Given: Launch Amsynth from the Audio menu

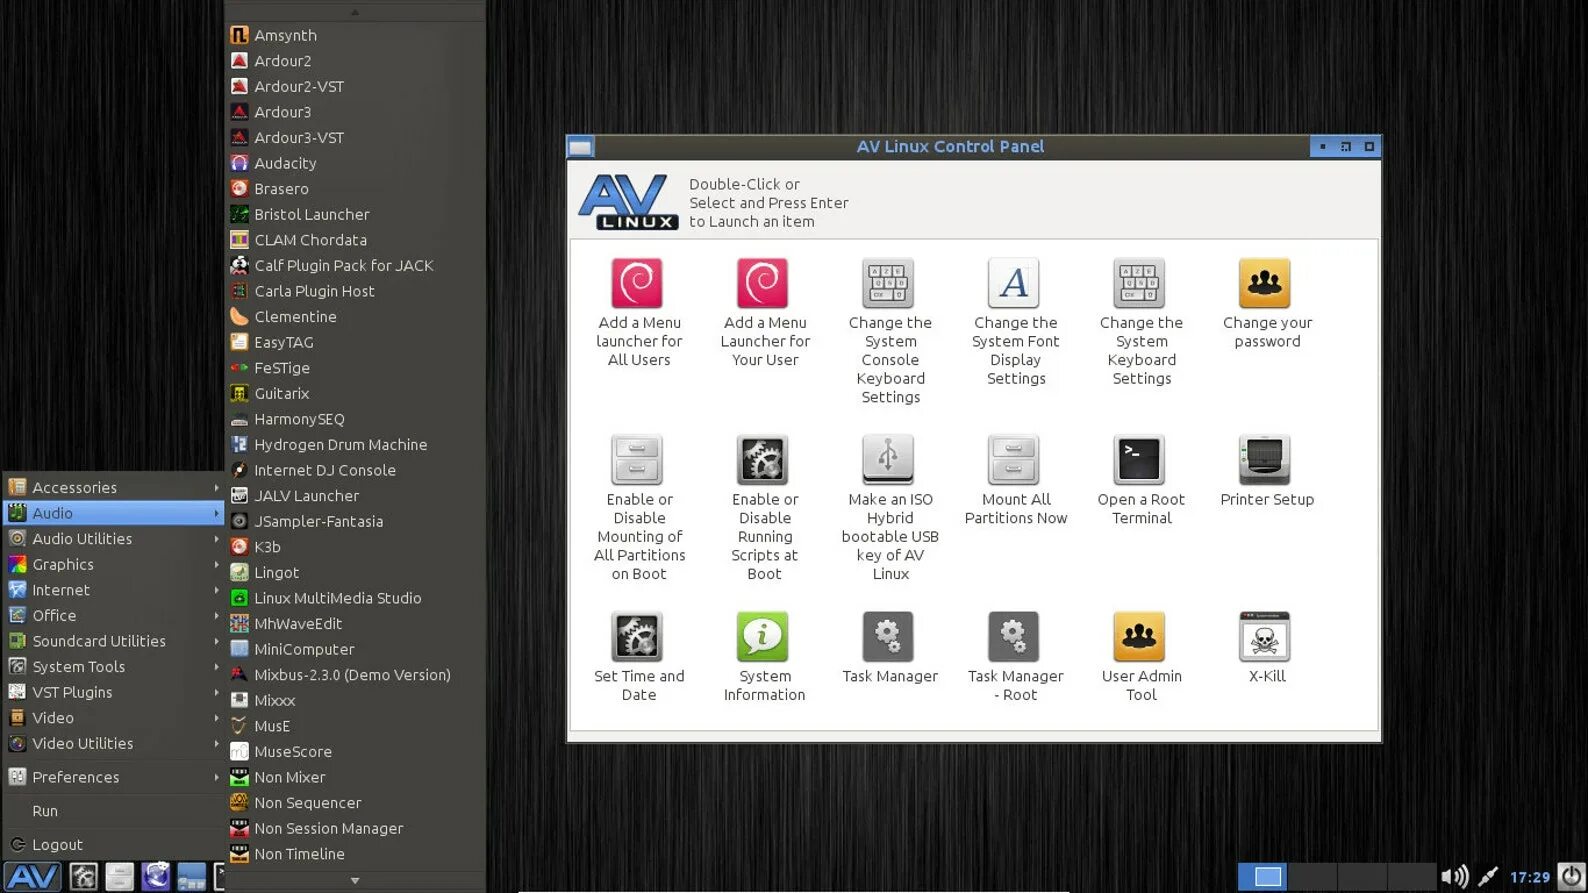Looking at the screenshot, I should 355,35.
